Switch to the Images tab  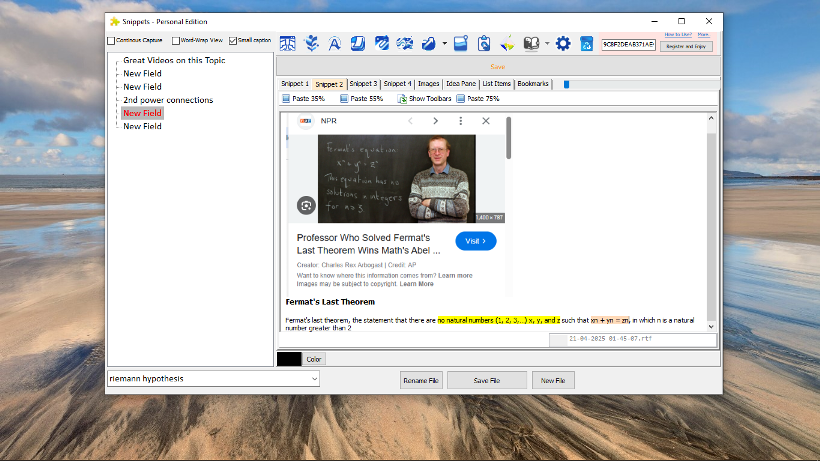428,84
